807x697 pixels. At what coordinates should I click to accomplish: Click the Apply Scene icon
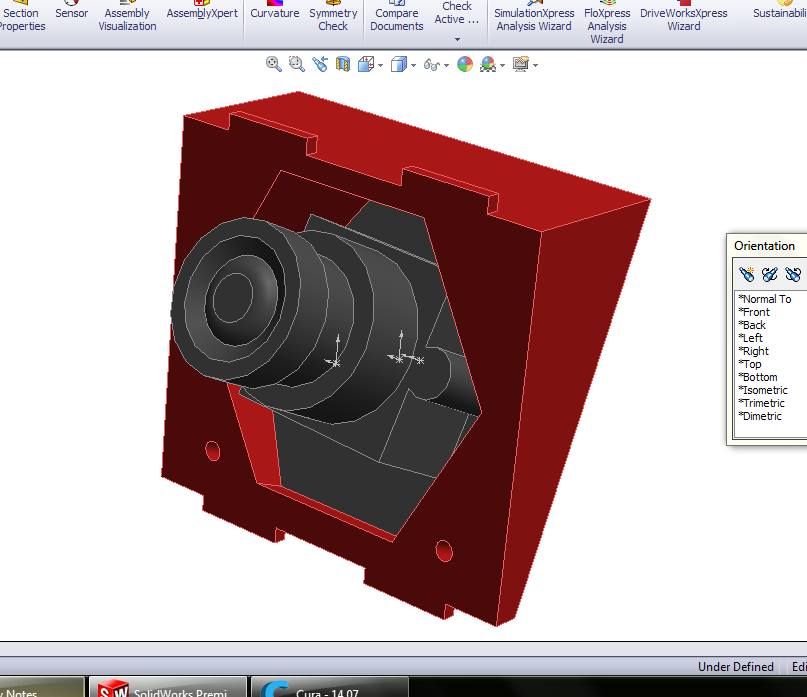(488, 64)
